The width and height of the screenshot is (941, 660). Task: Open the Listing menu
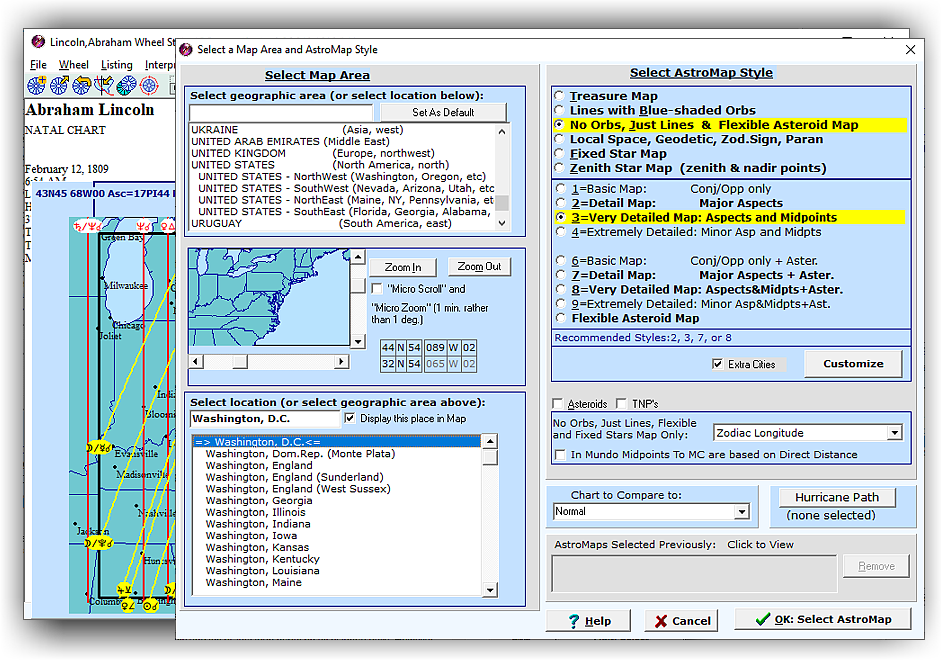coord(116,65)
